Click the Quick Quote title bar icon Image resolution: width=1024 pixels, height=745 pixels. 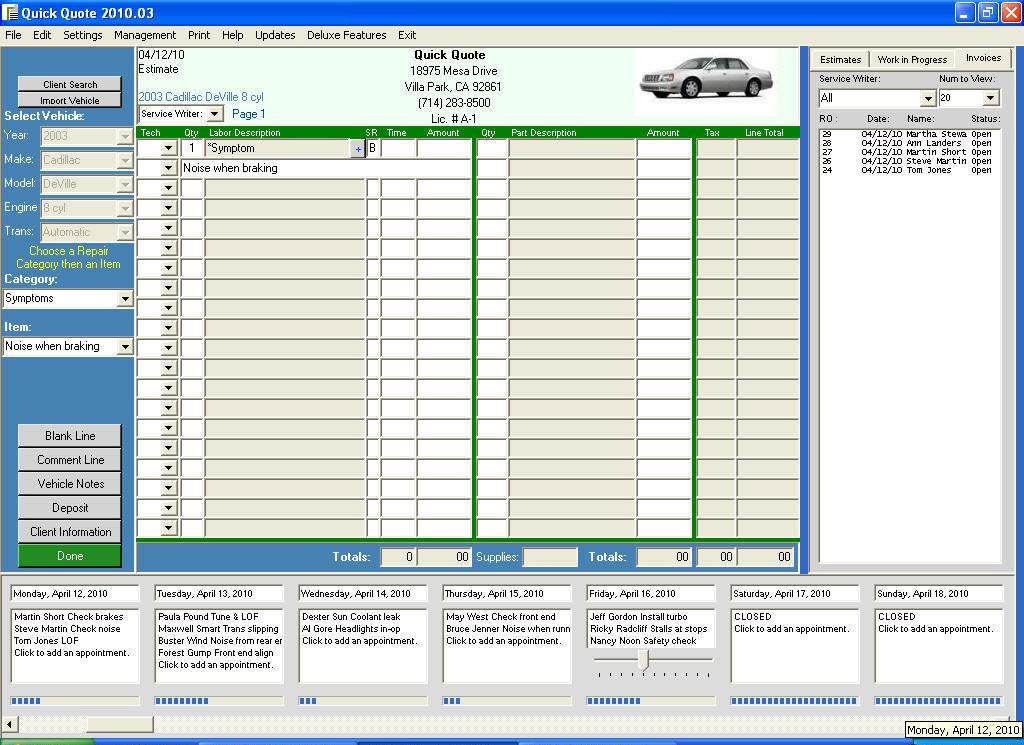tap(10, 13)
